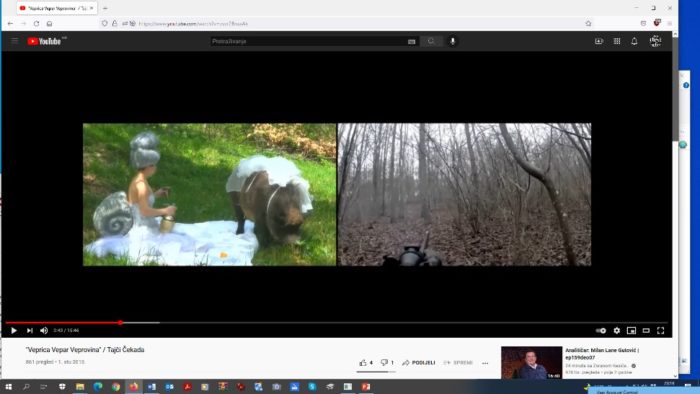Screen dimensions: 700x394
Task: Go forward in browser history
Action: pyautogui.click(x=23, y=24)
